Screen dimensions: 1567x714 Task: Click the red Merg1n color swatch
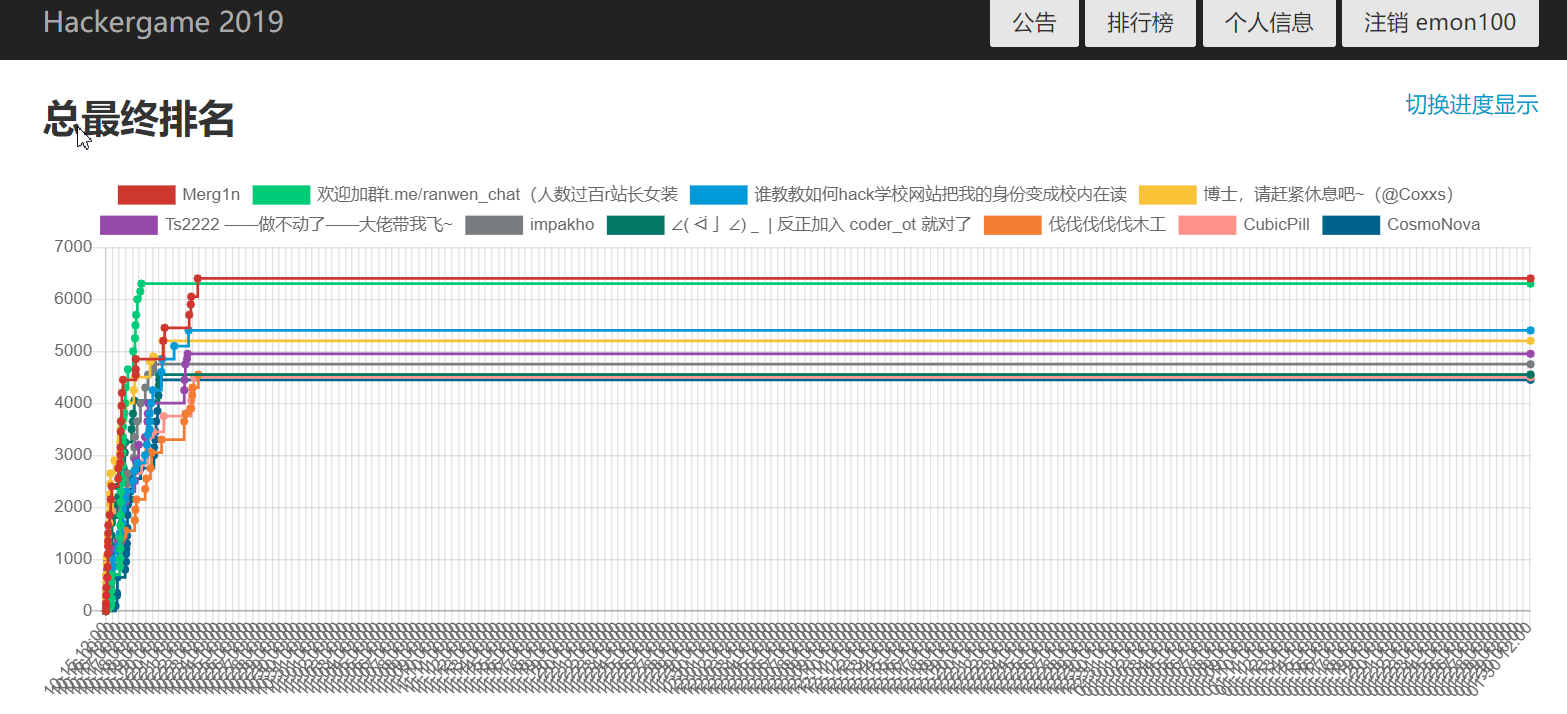pyautogui.click(x=145, y=194)
